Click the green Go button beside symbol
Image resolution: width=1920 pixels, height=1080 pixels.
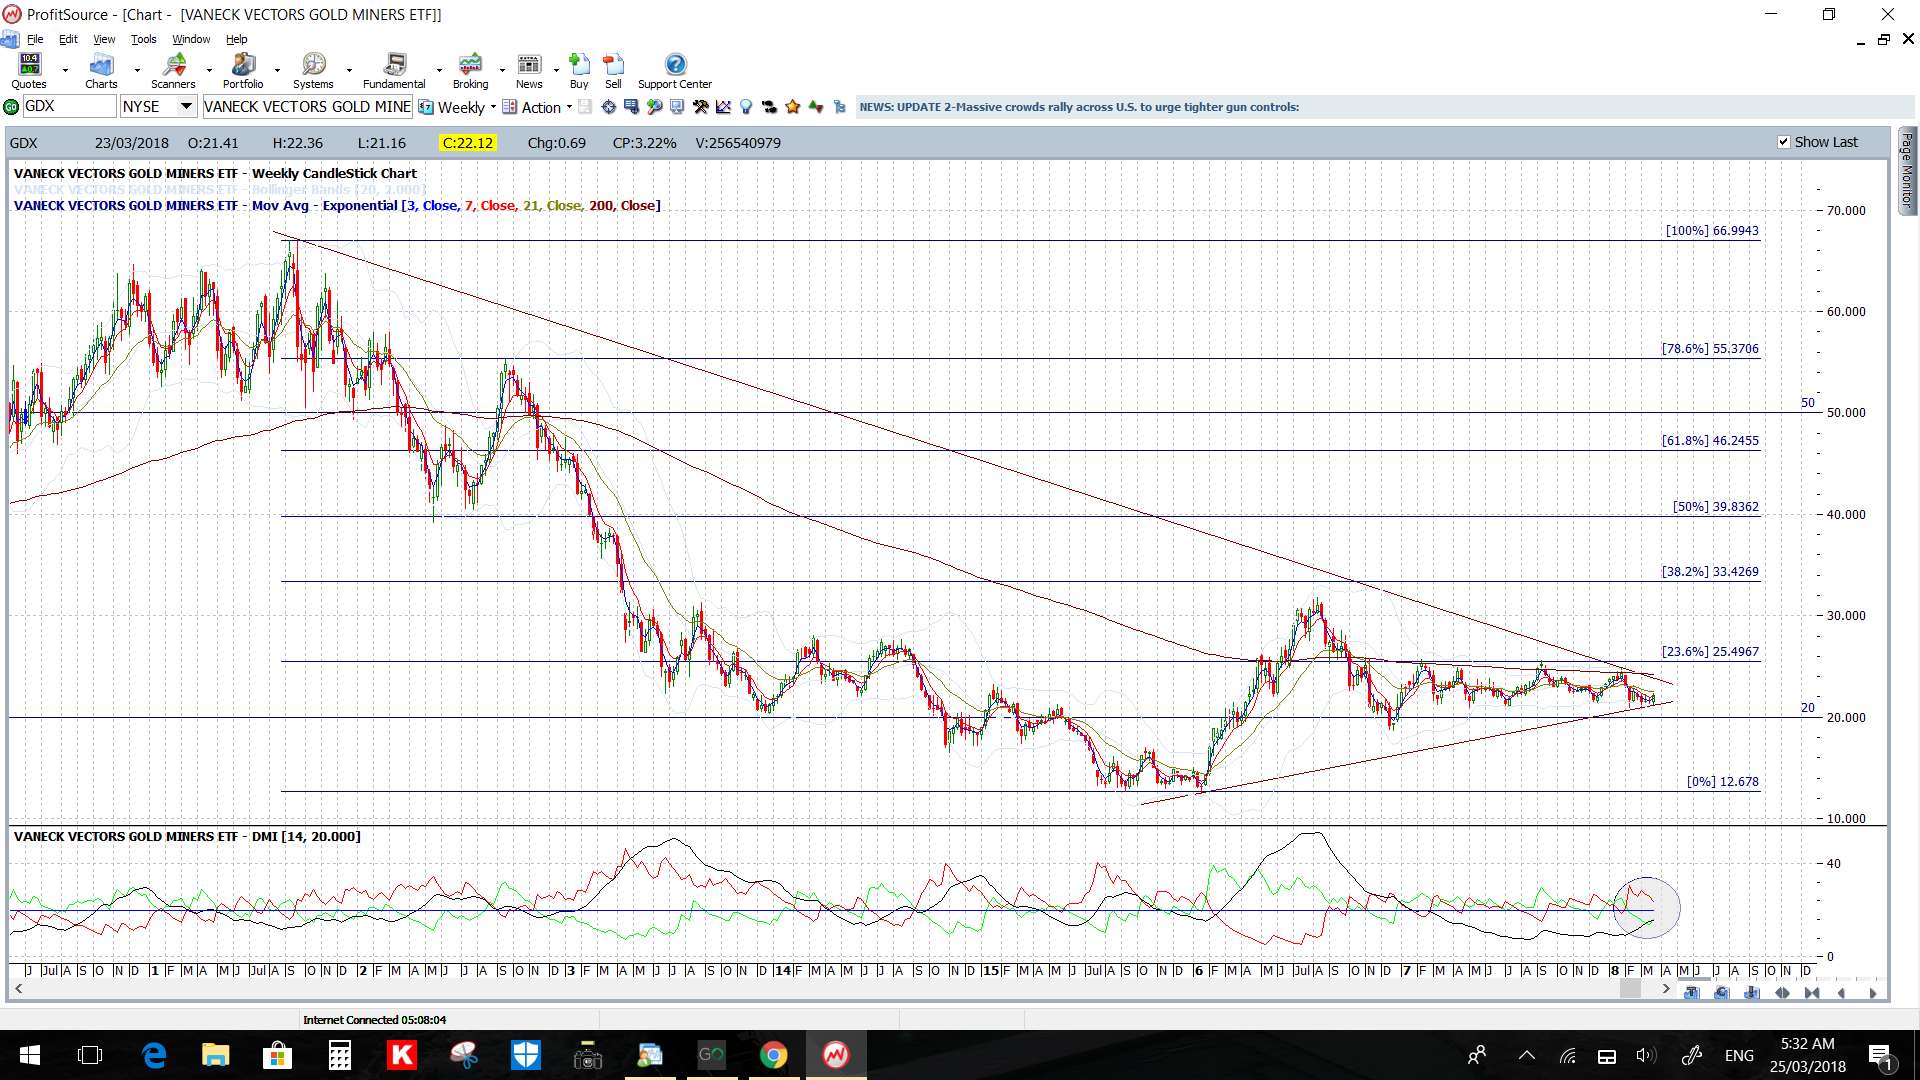click(11, 107)
